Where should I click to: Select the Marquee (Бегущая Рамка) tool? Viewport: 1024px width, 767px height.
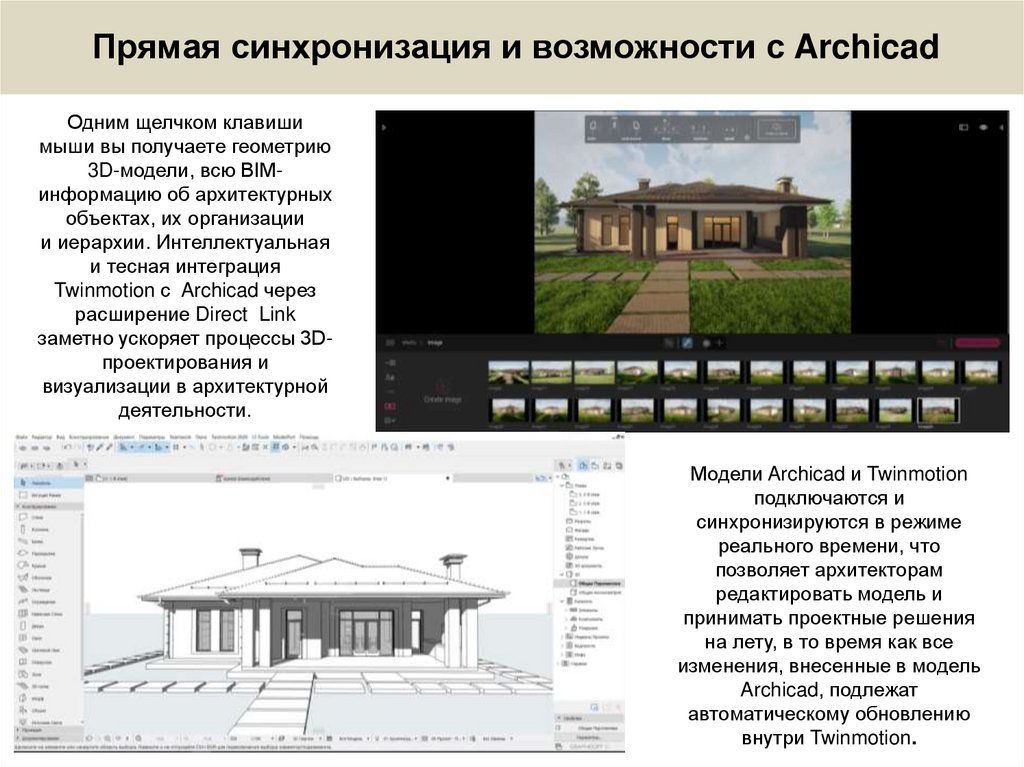(x=49, y=495)
